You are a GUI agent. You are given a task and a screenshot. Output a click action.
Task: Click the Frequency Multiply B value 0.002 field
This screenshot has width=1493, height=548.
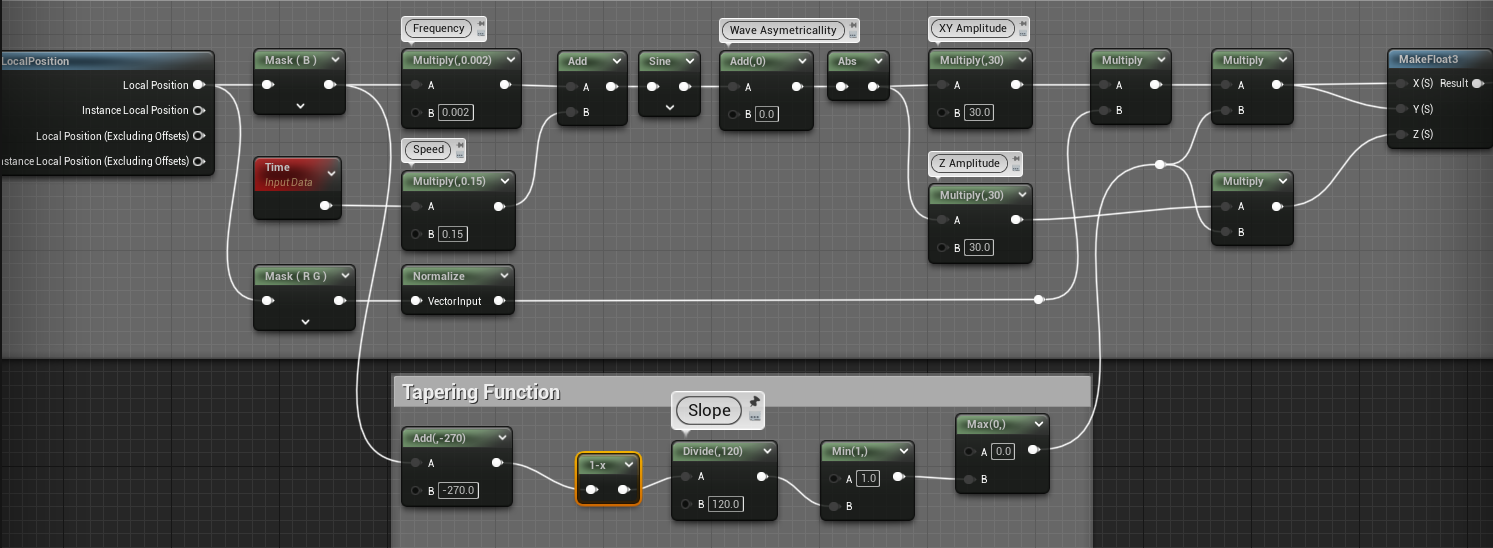click(457, 112)
